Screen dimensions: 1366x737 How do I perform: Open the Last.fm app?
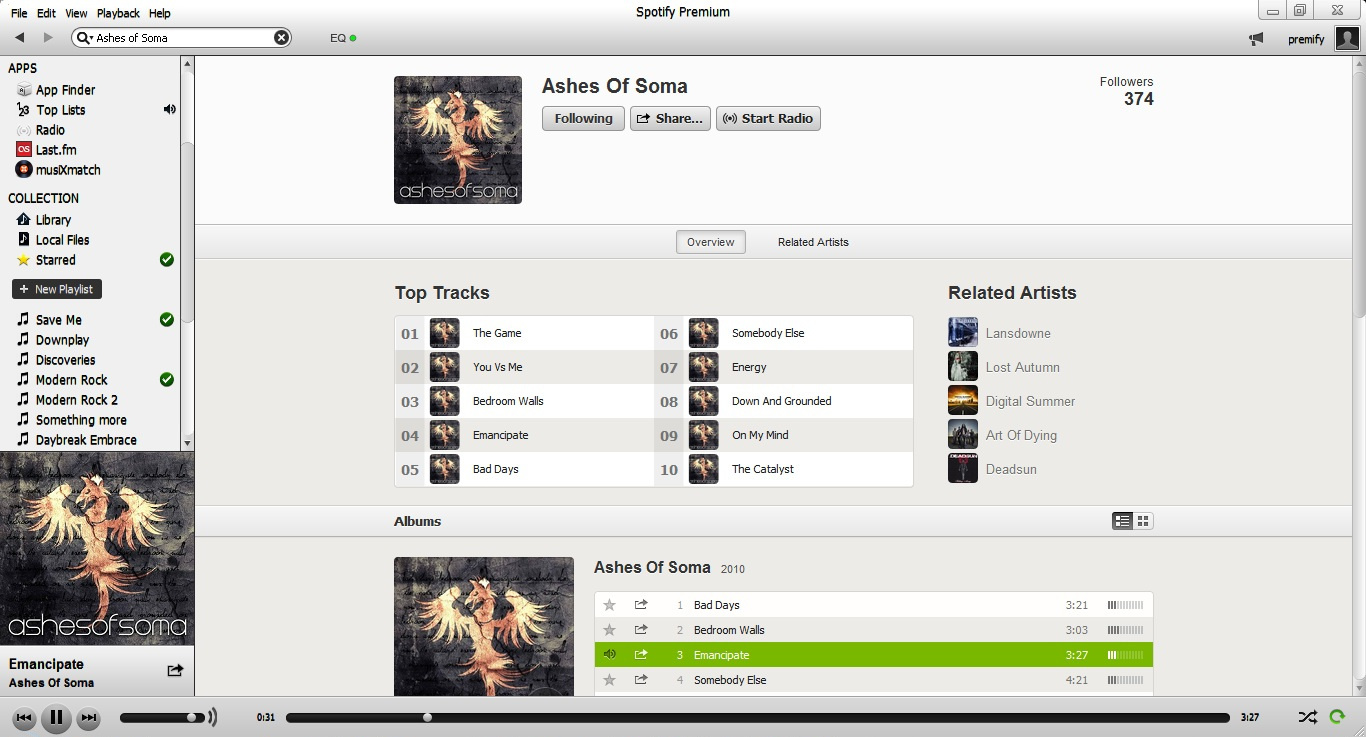56,150
